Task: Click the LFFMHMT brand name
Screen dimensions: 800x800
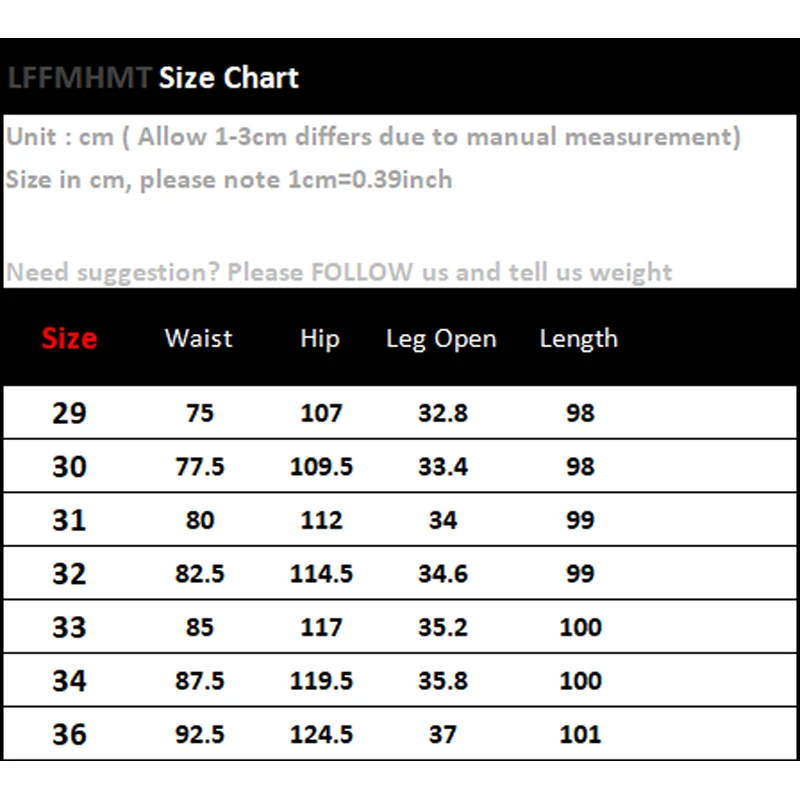Action: (79, 78)
